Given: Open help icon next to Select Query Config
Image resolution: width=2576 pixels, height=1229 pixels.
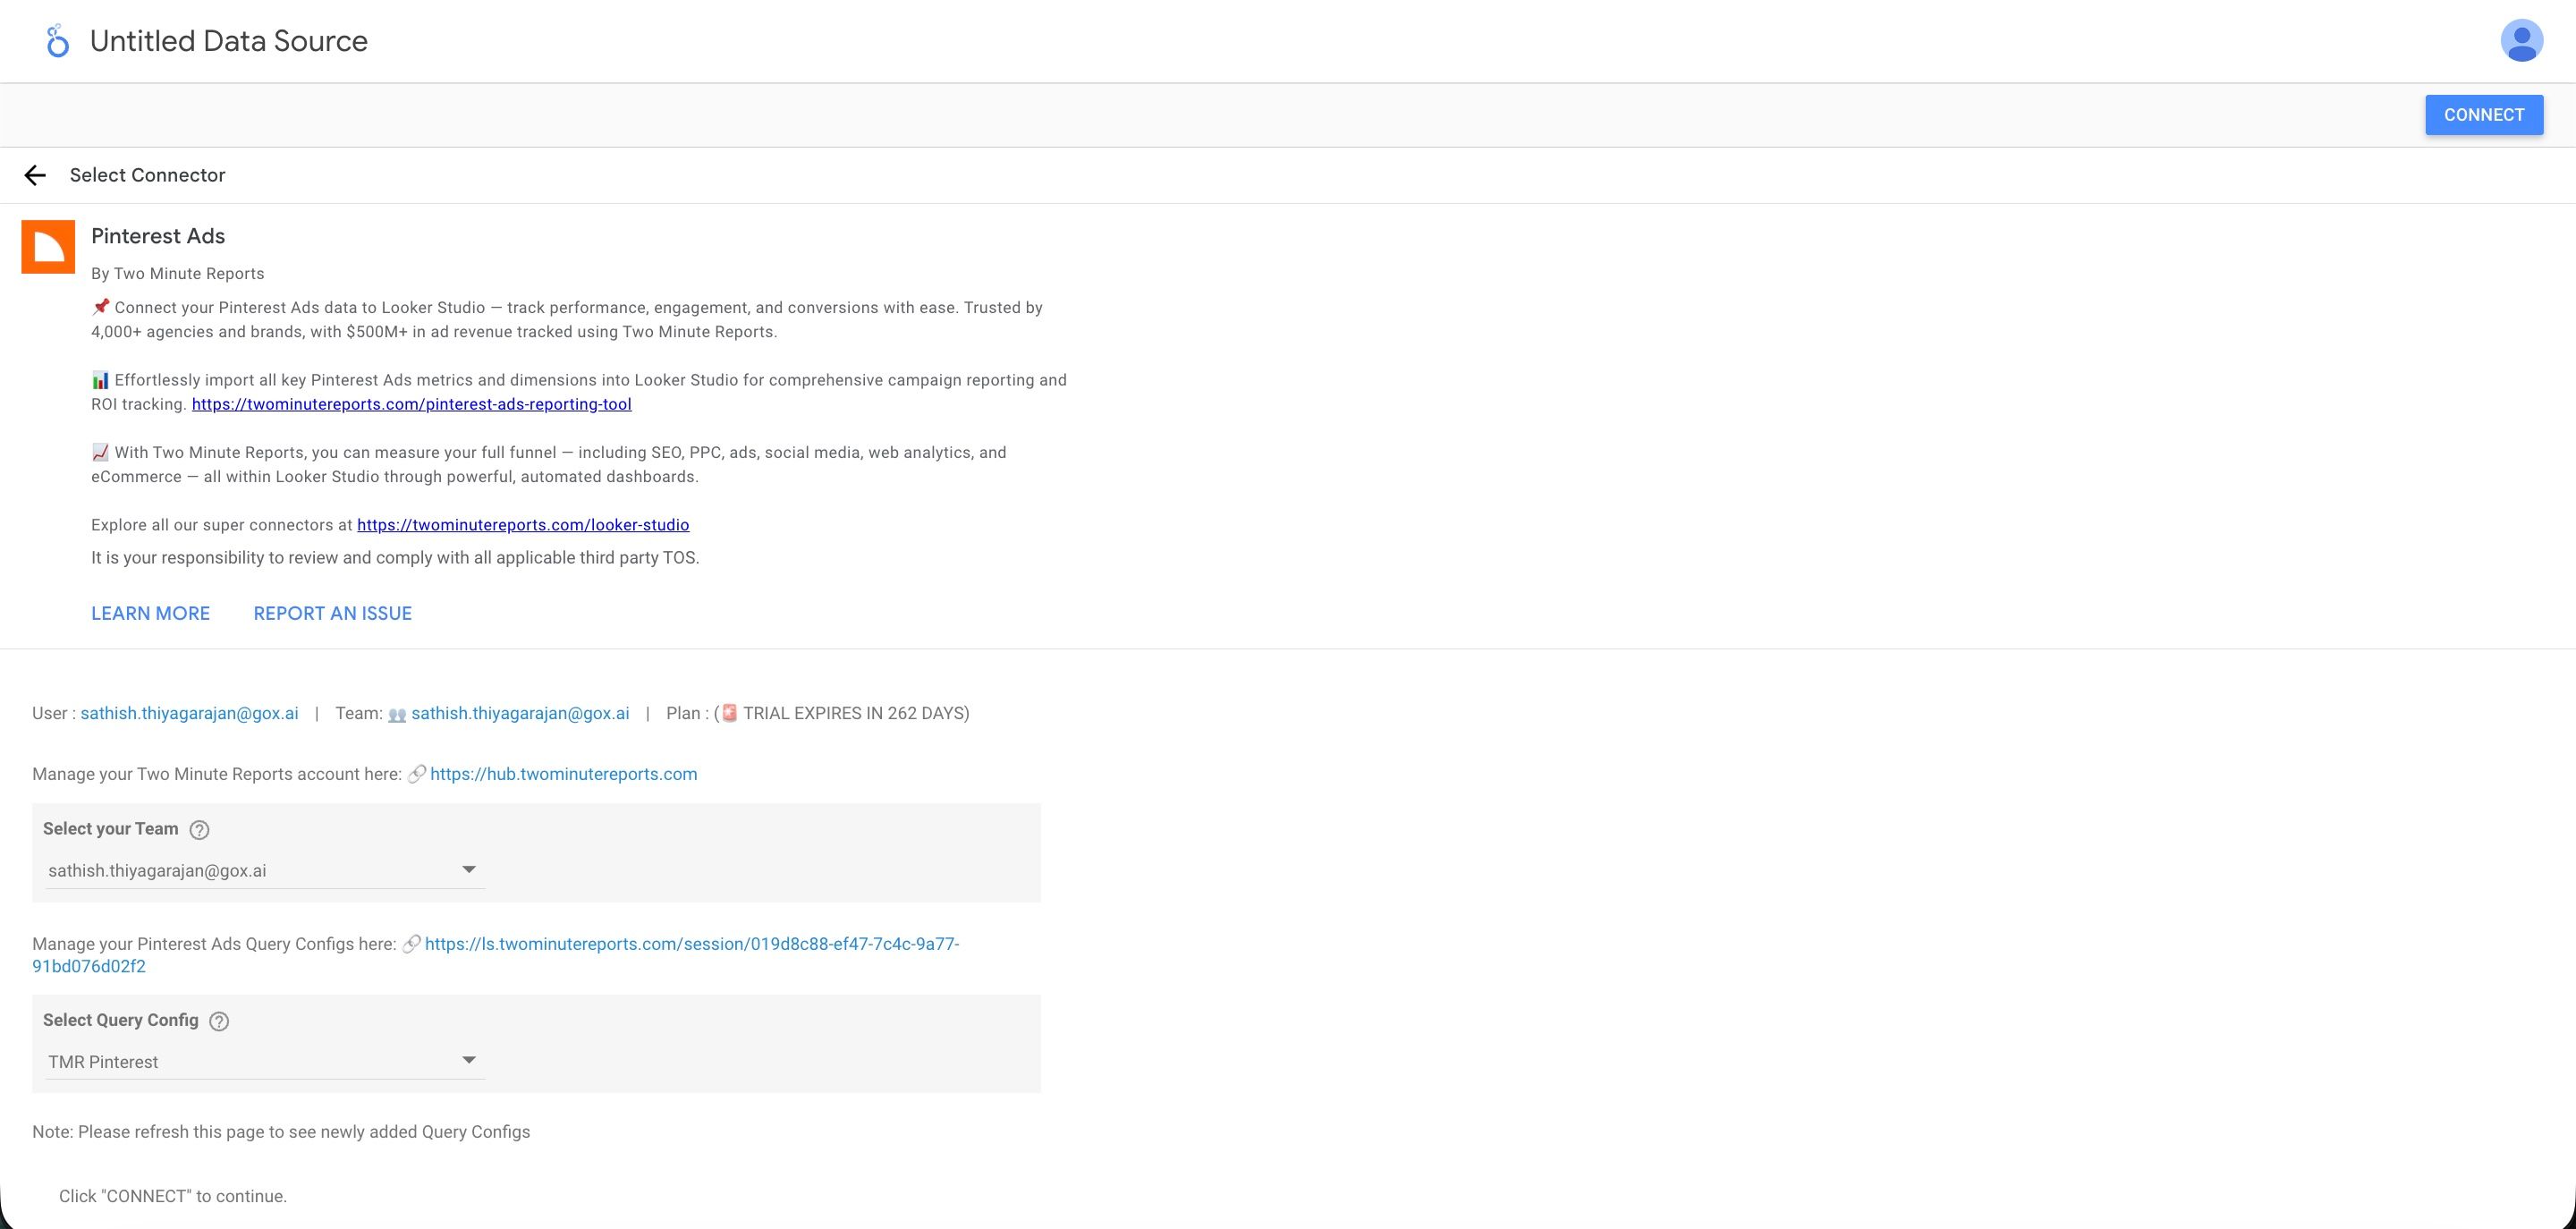Looking at the screenshot, I should pyautogui.click(x=218, y=1021).
